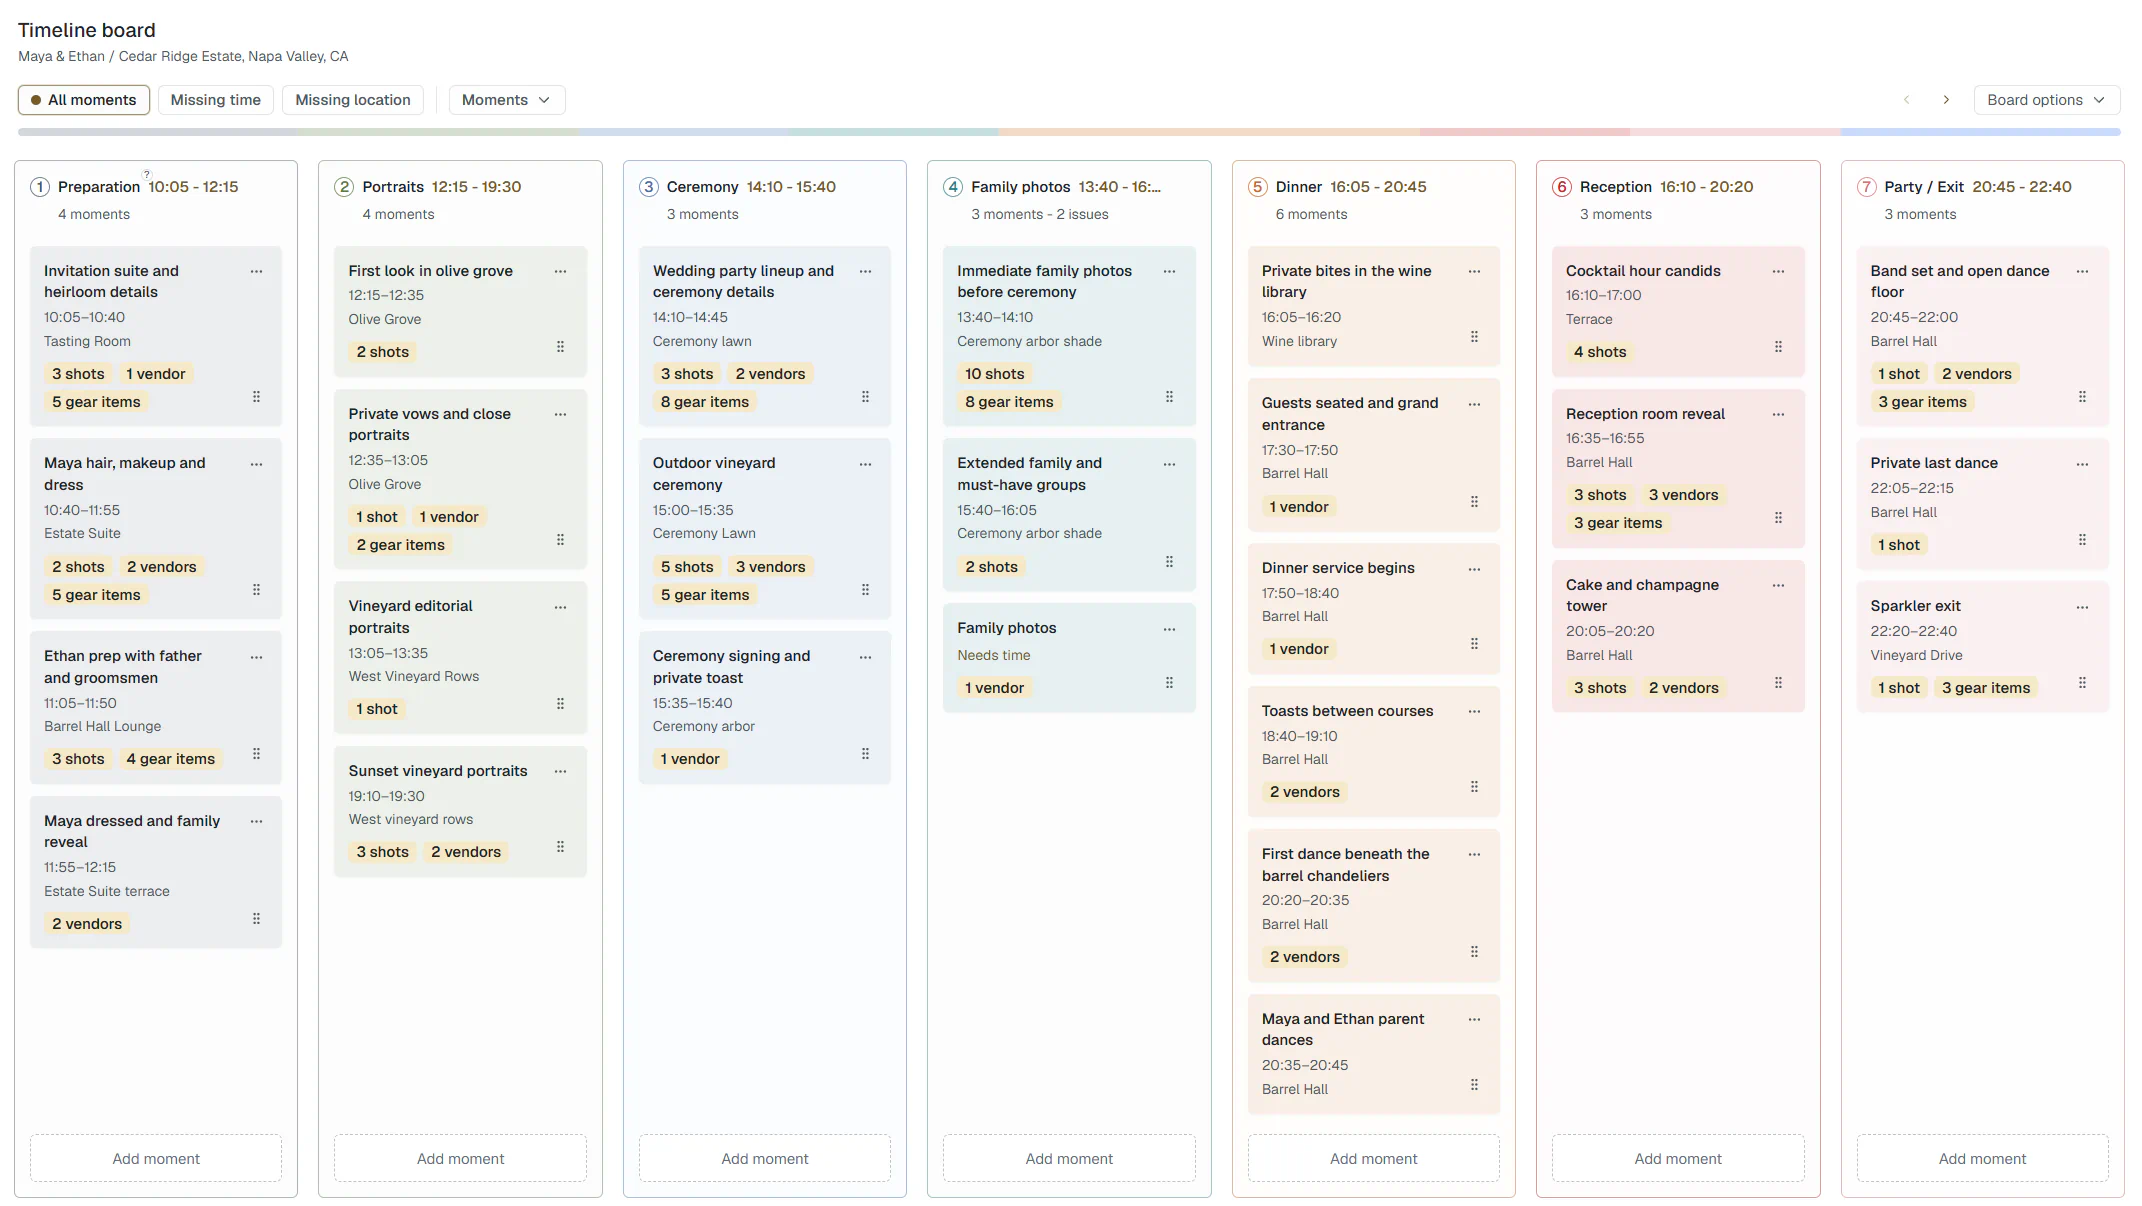Toggle the Missing location filter

pos(353,100)
